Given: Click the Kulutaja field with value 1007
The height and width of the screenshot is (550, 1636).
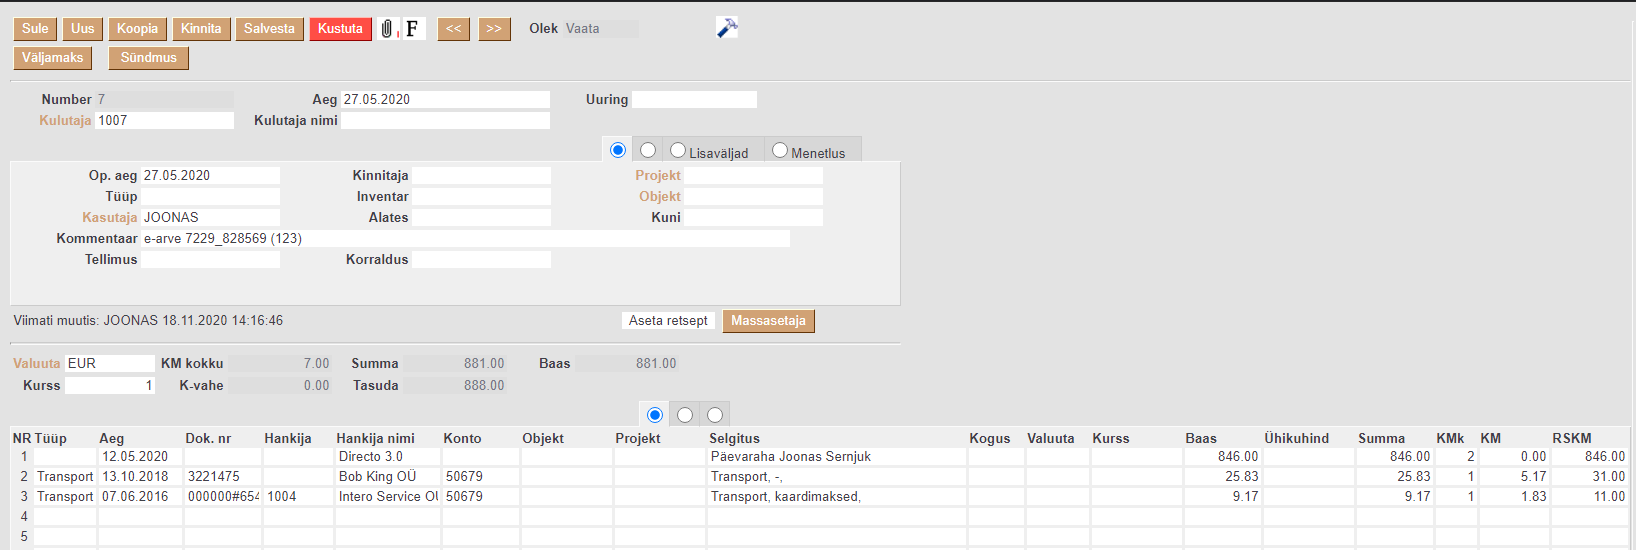Looking at the screenshot, I should tap(165, 120).
